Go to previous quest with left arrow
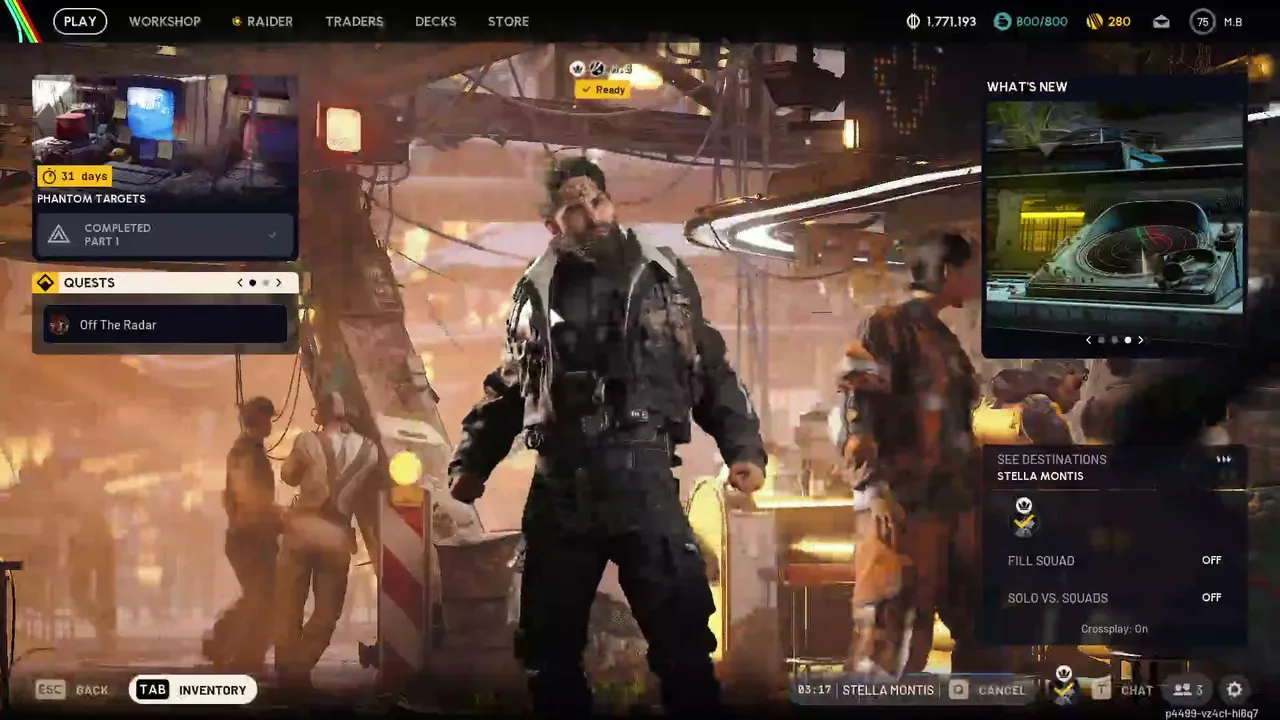Viewport: 1280px width, 720px height. pos(240,283)
